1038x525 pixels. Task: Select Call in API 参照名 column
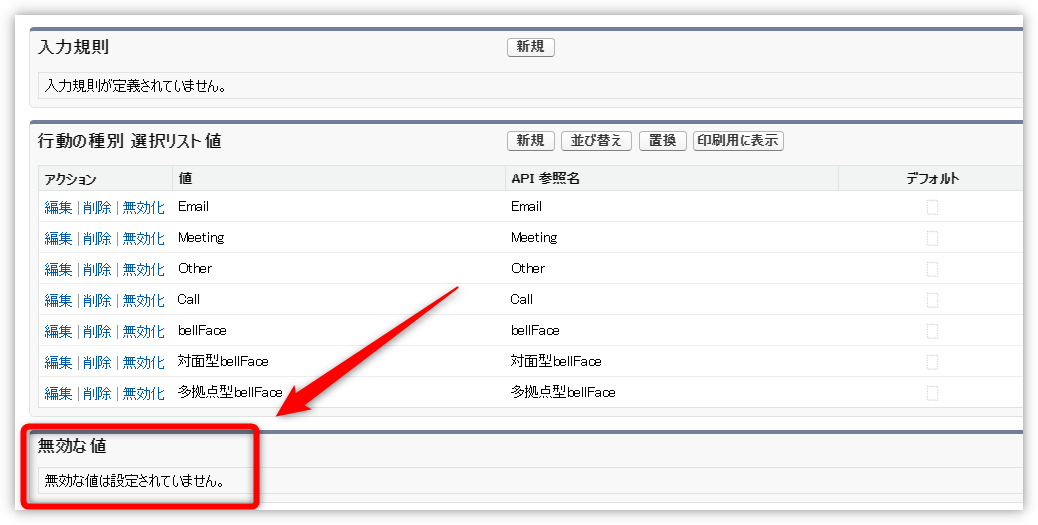click(522, 299)
